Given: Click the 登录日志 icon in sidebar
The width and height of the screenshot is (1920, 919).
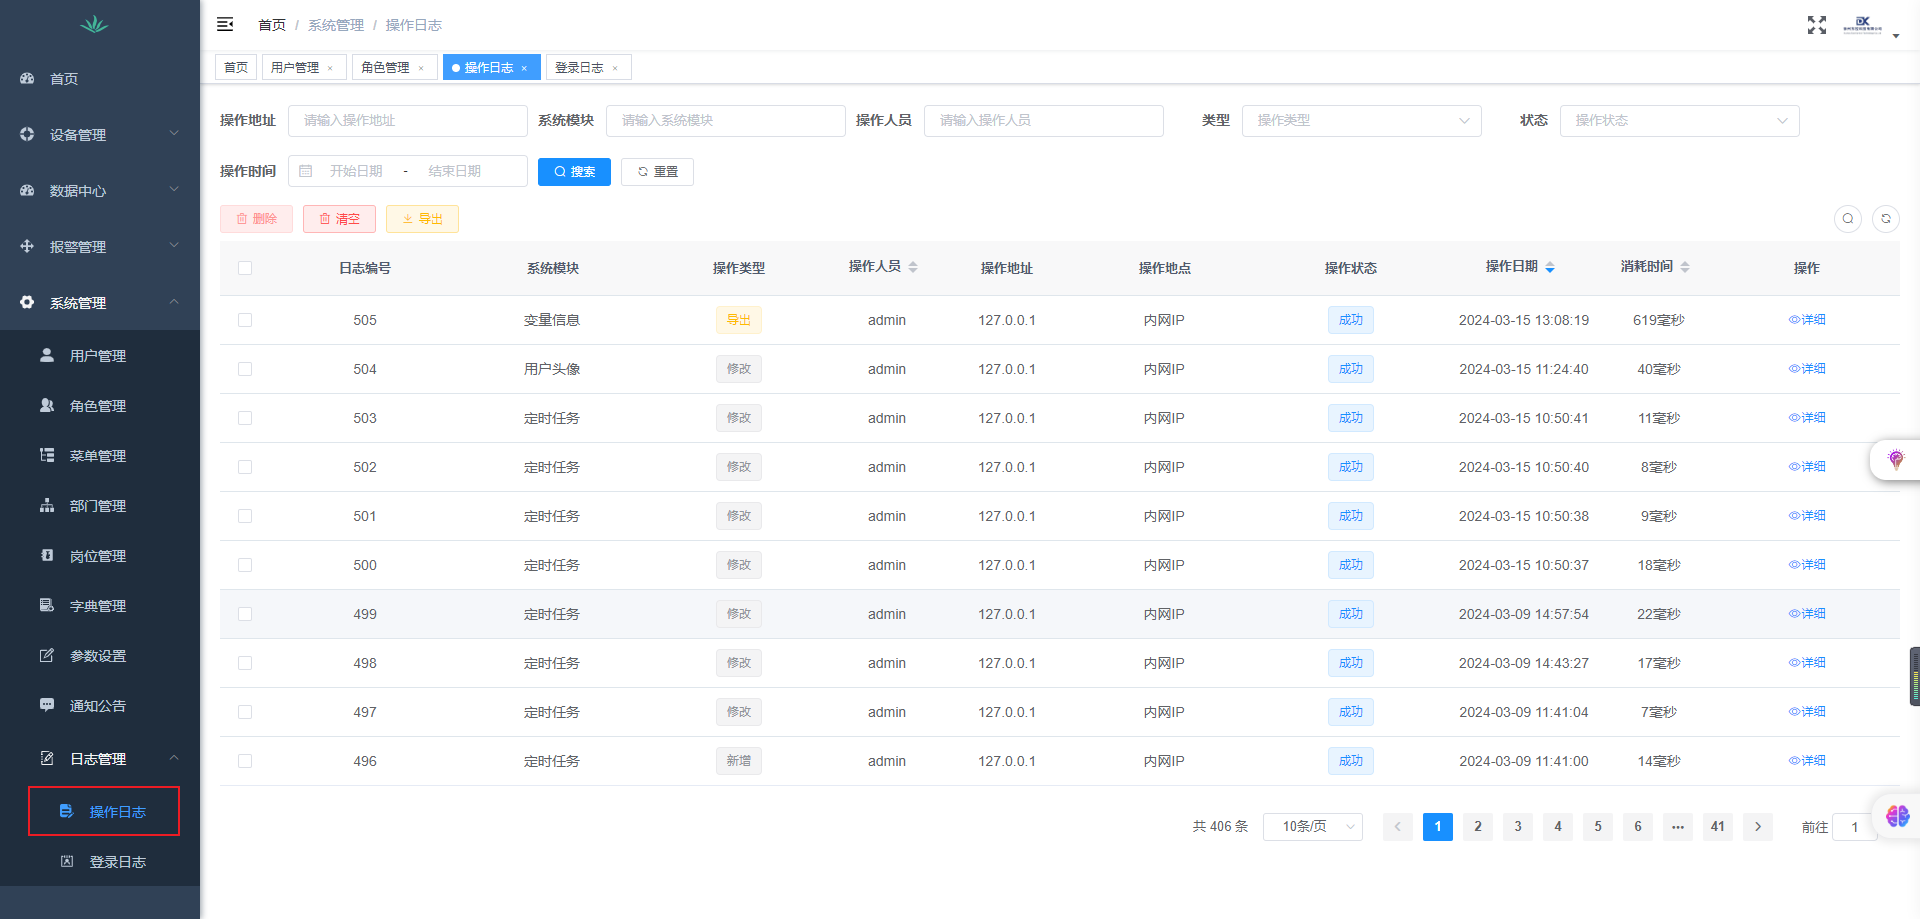Looking at the screenshot, I should point(67,861).
